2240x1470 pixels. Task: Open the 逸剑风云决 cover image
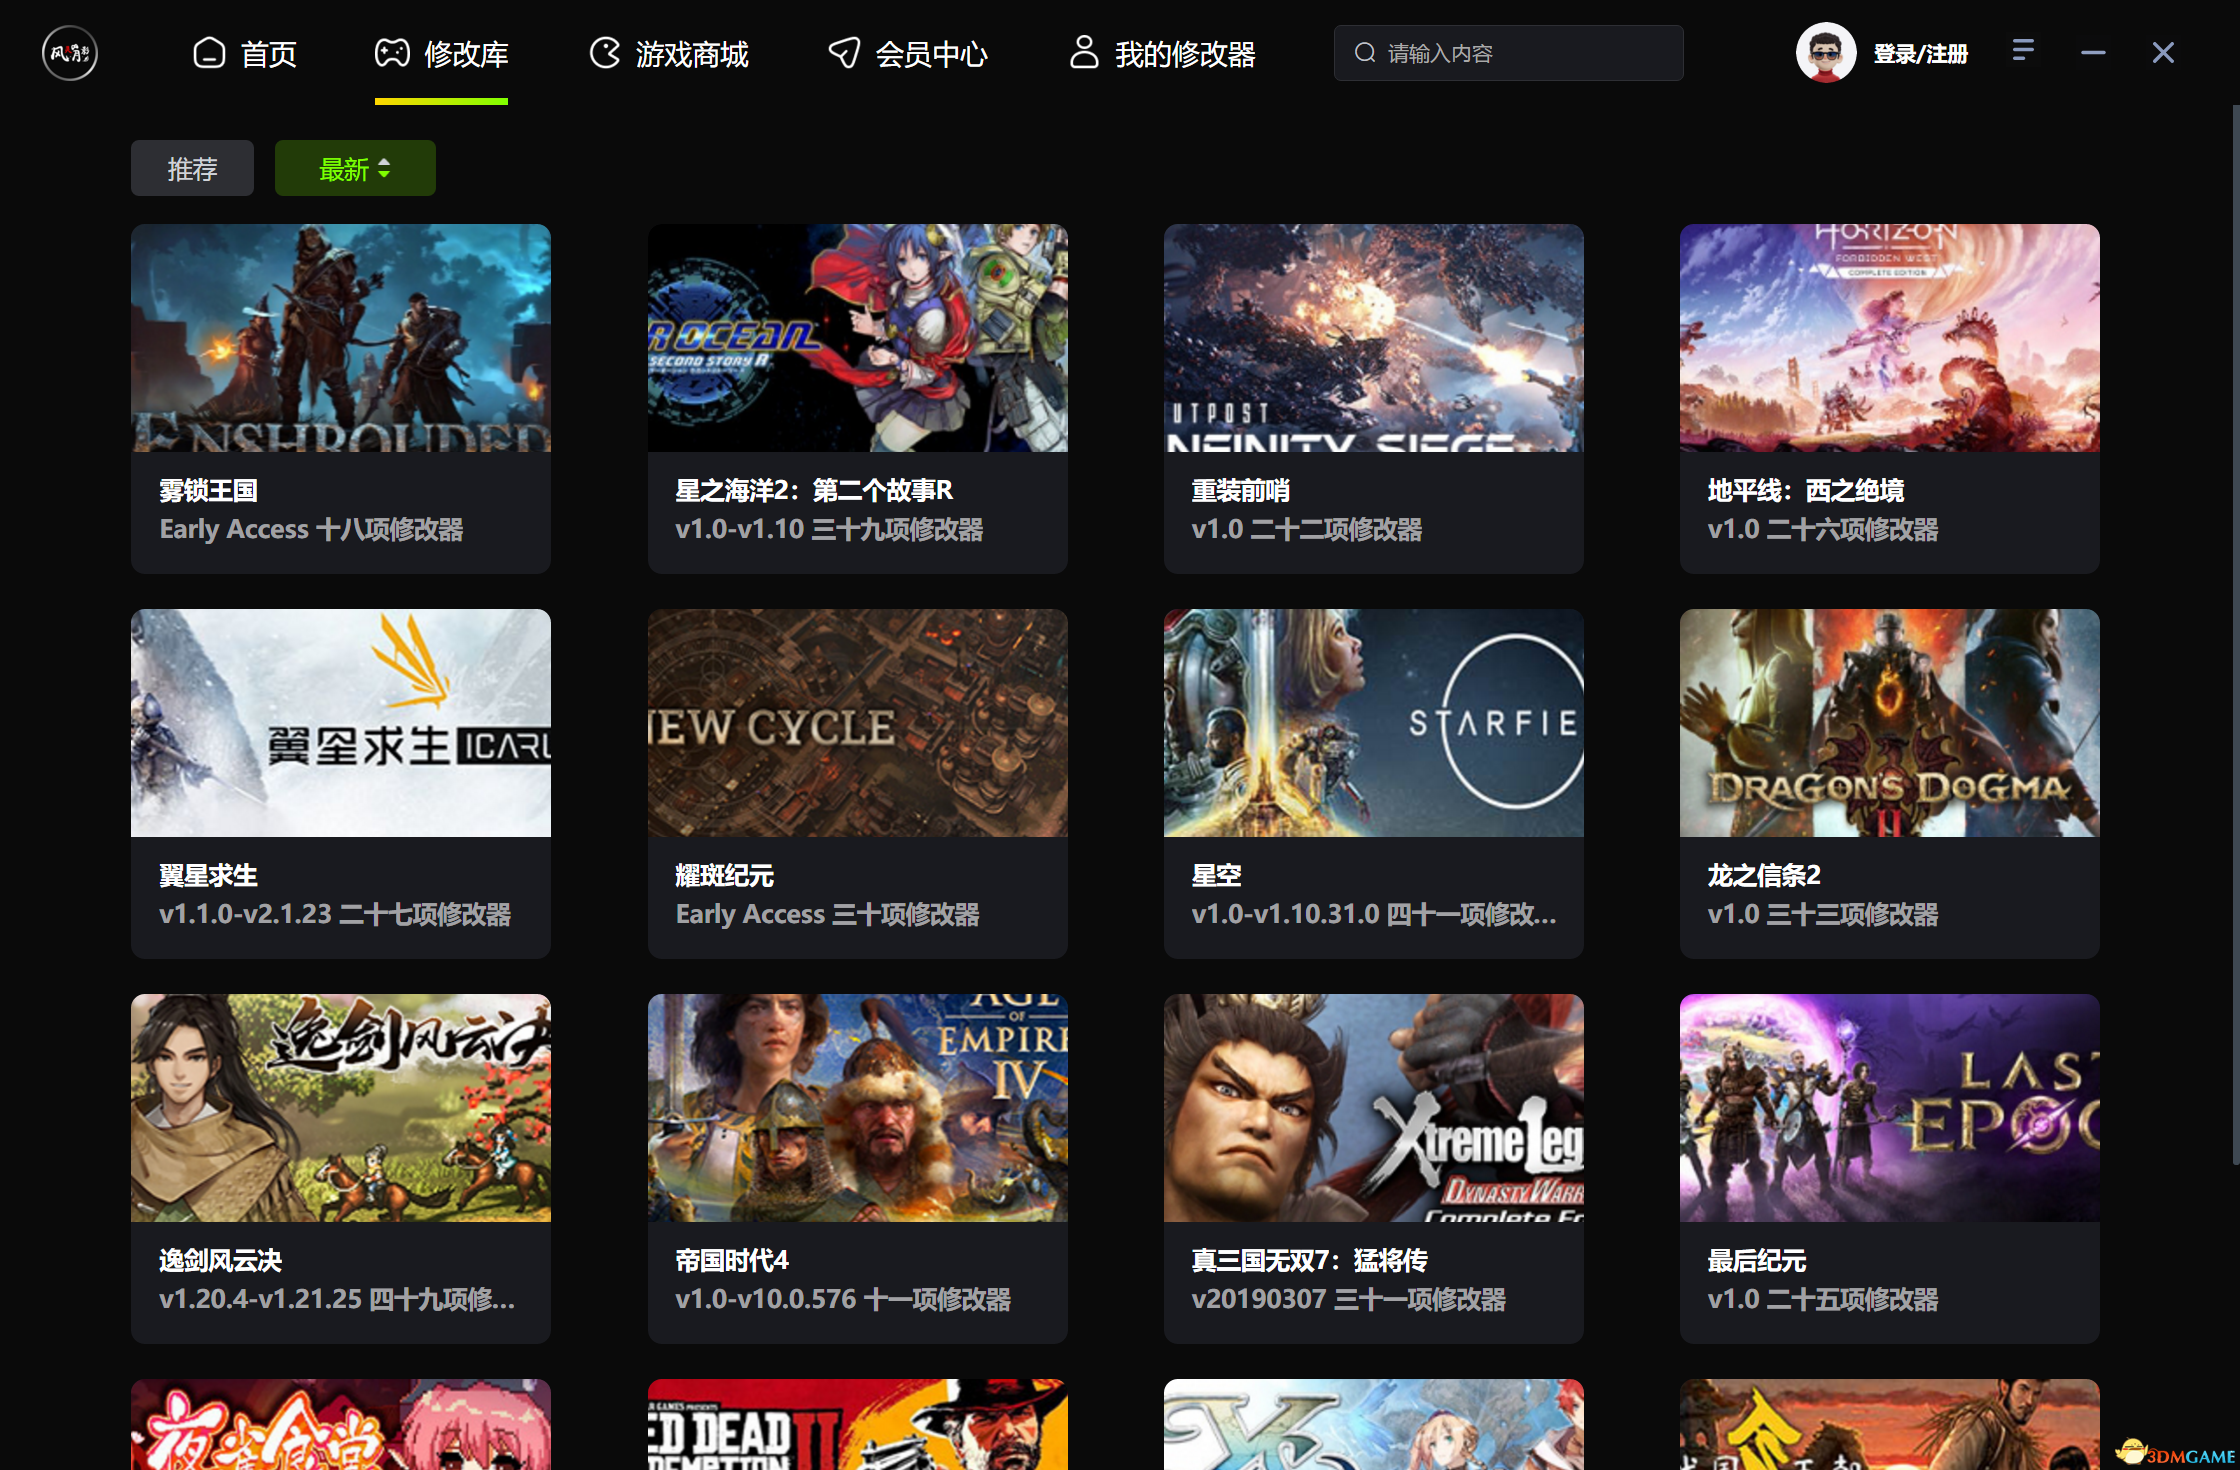tap(341, 1108)
